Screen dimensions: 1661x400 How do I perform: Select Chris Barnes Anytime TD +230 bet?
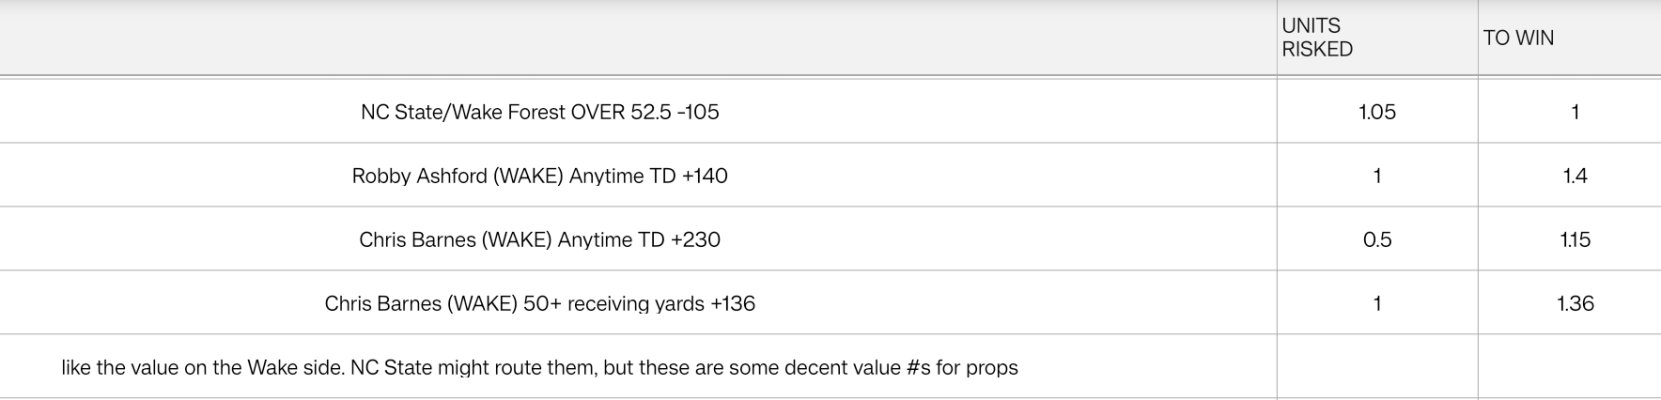coord(540,240)
